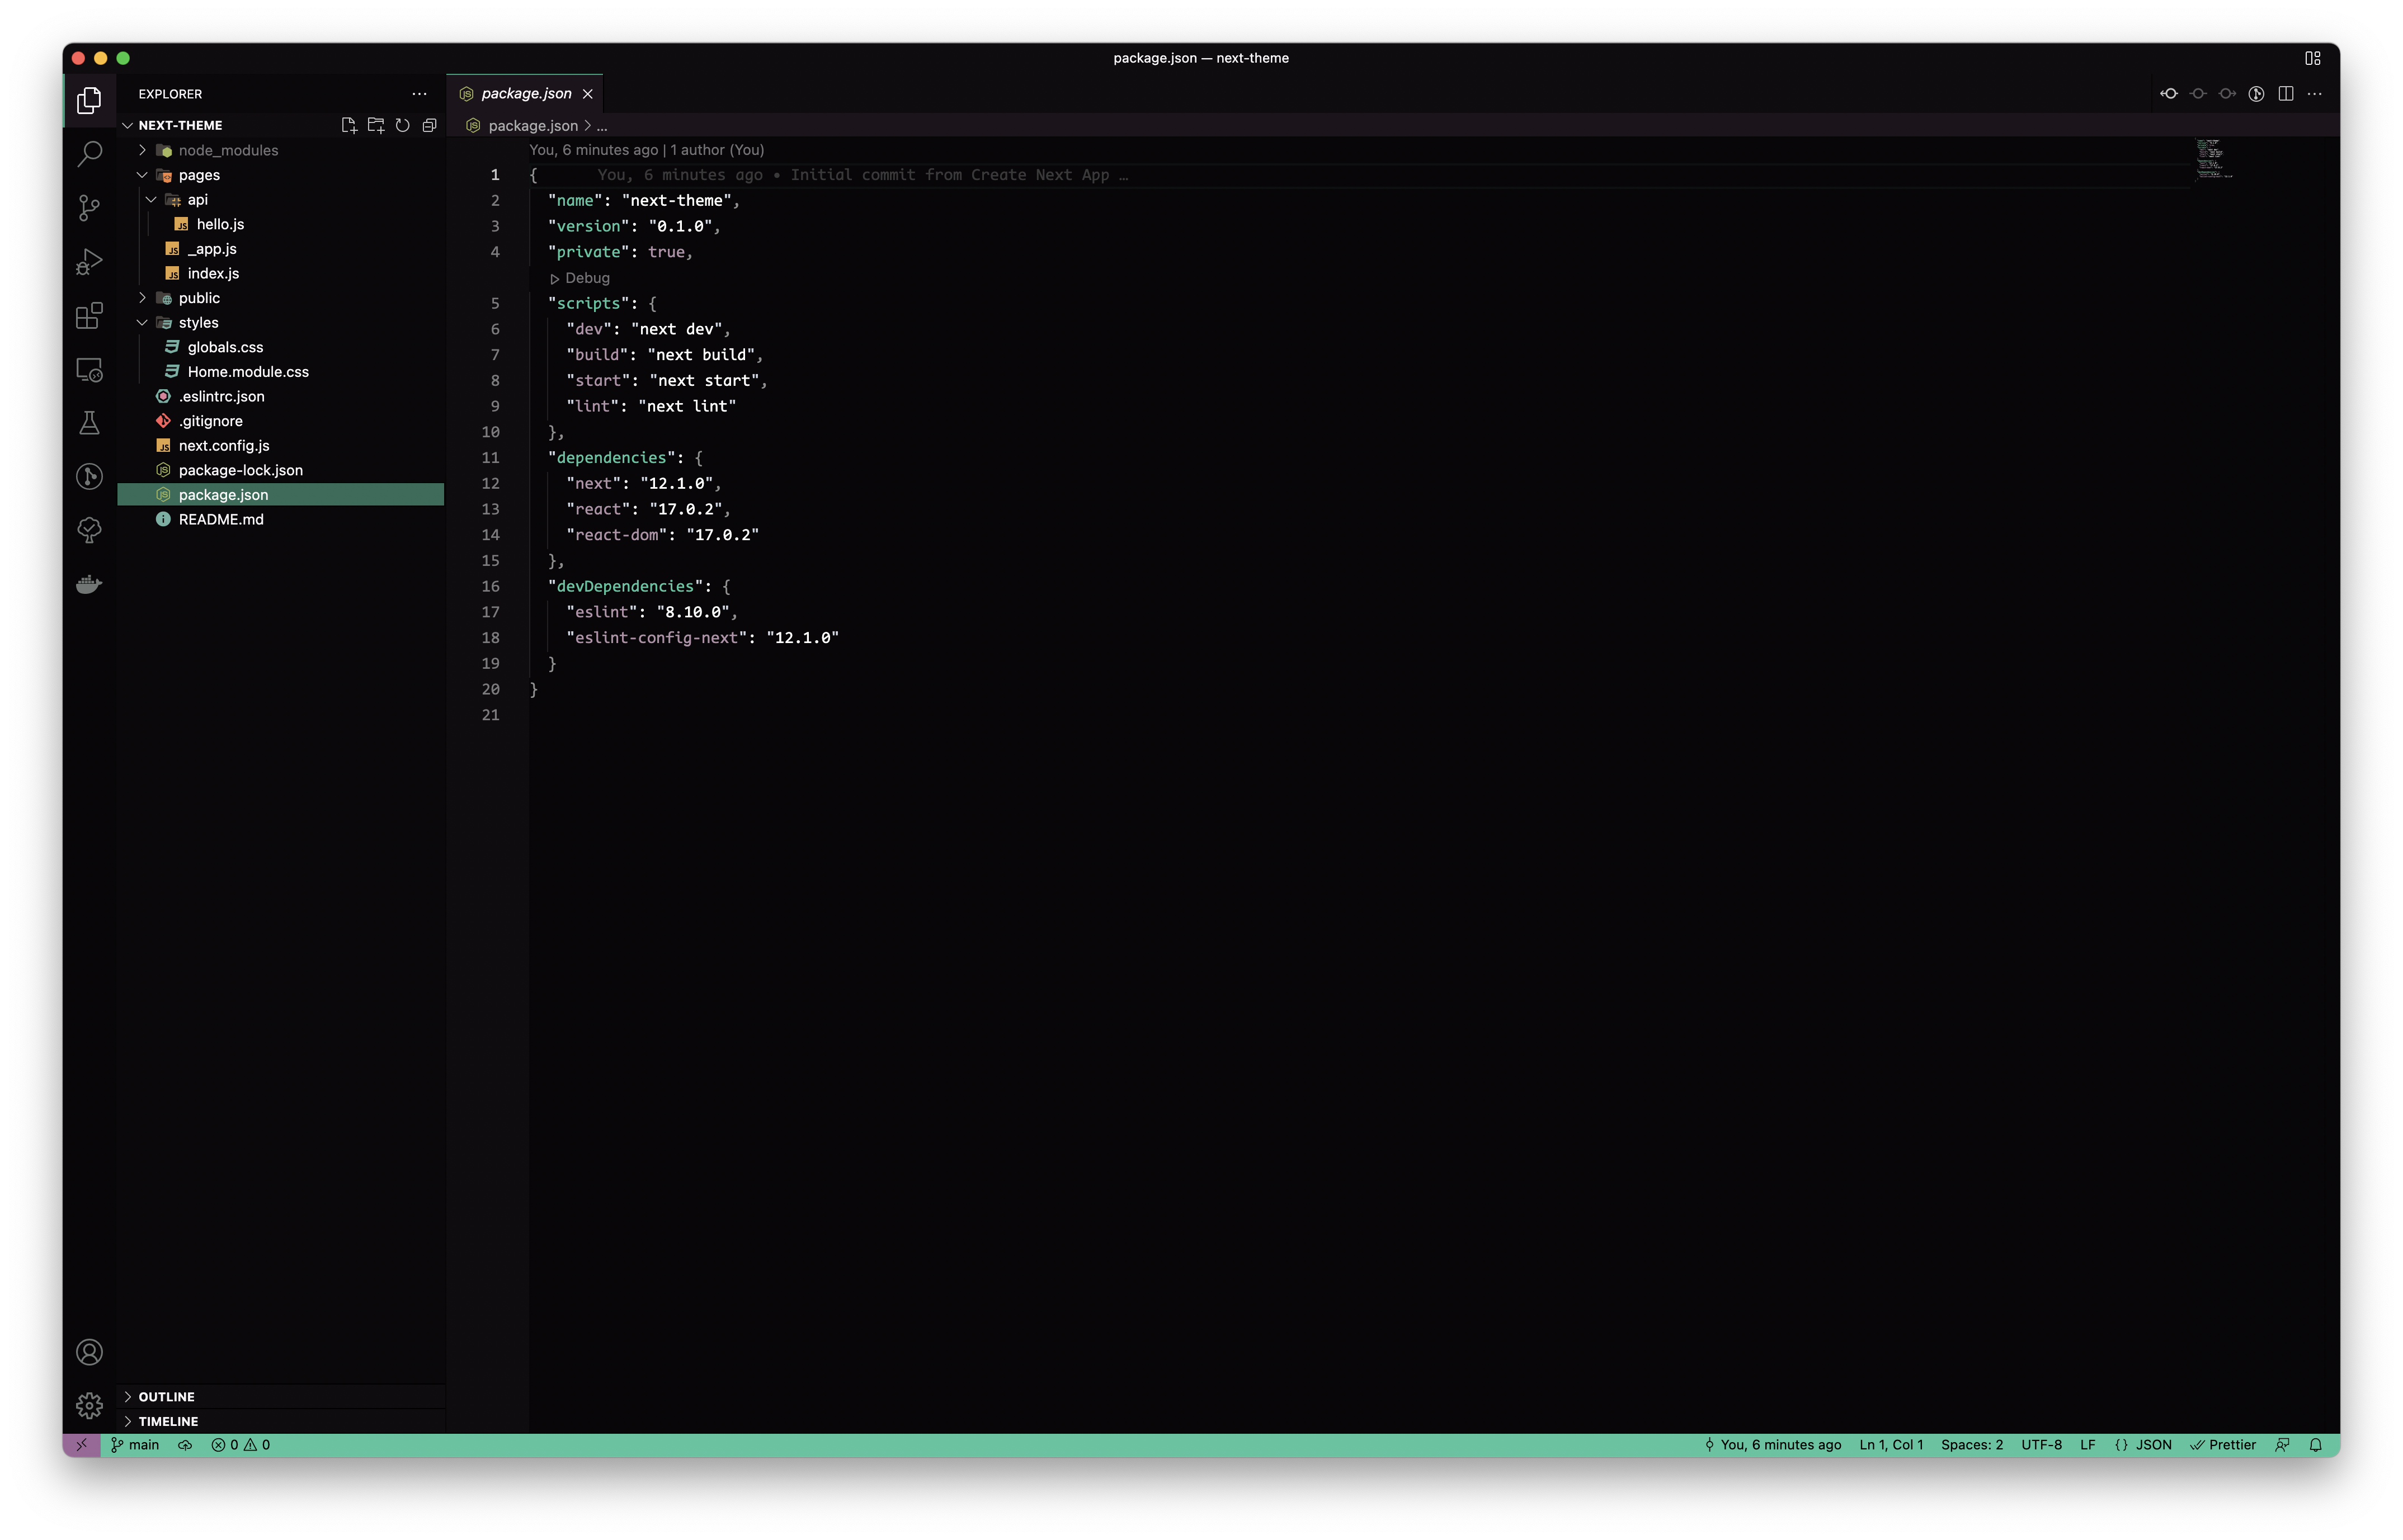This screenshot has width=2403, height=1540.
Task: Open the Extensions view
Action: pos(89,316)
